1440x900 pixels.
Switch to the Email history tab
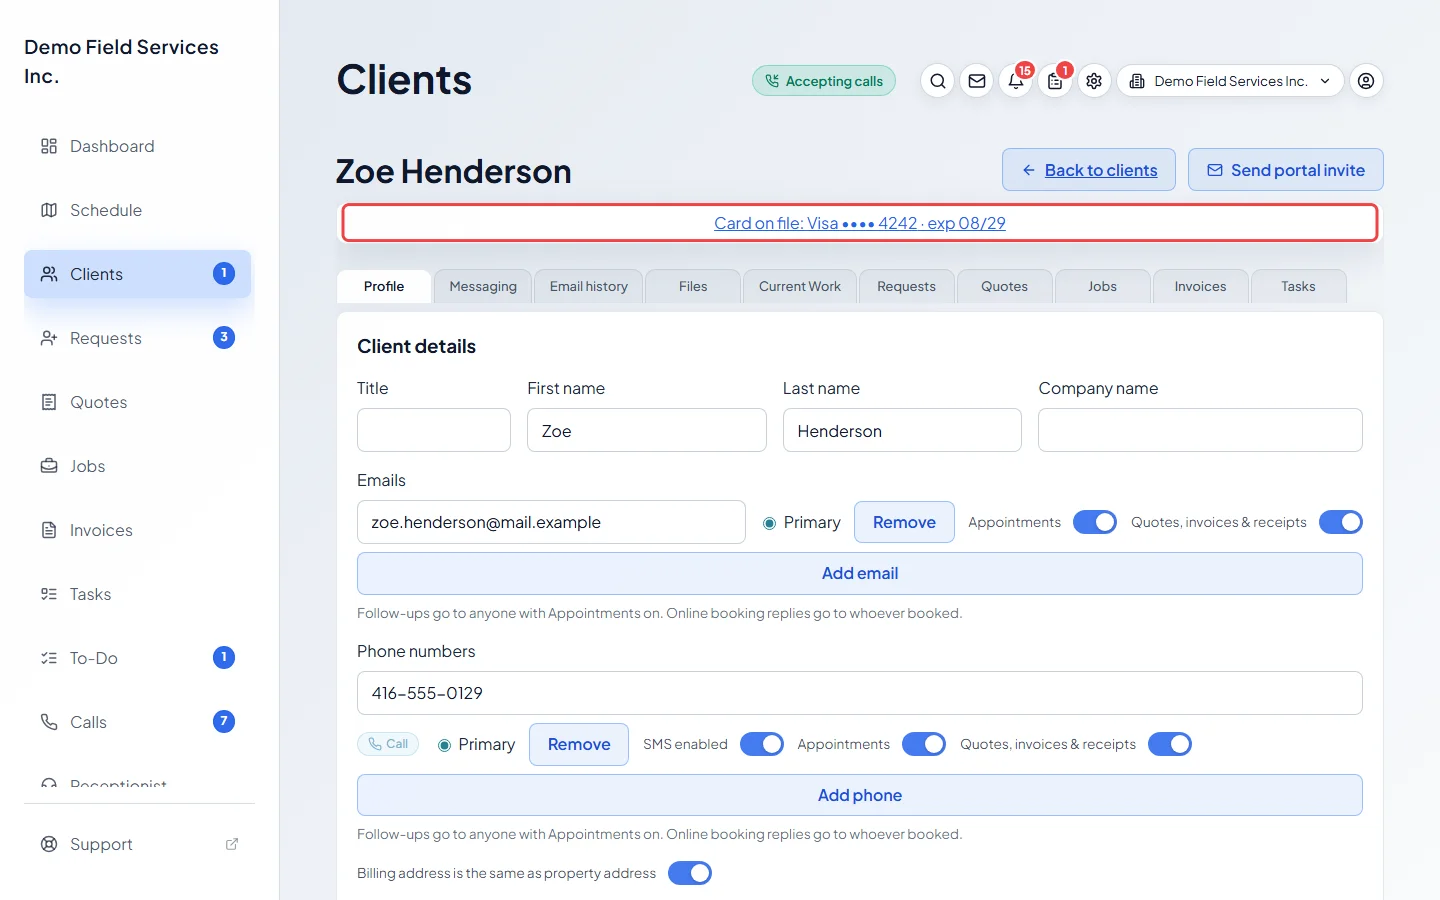point(589,286)
